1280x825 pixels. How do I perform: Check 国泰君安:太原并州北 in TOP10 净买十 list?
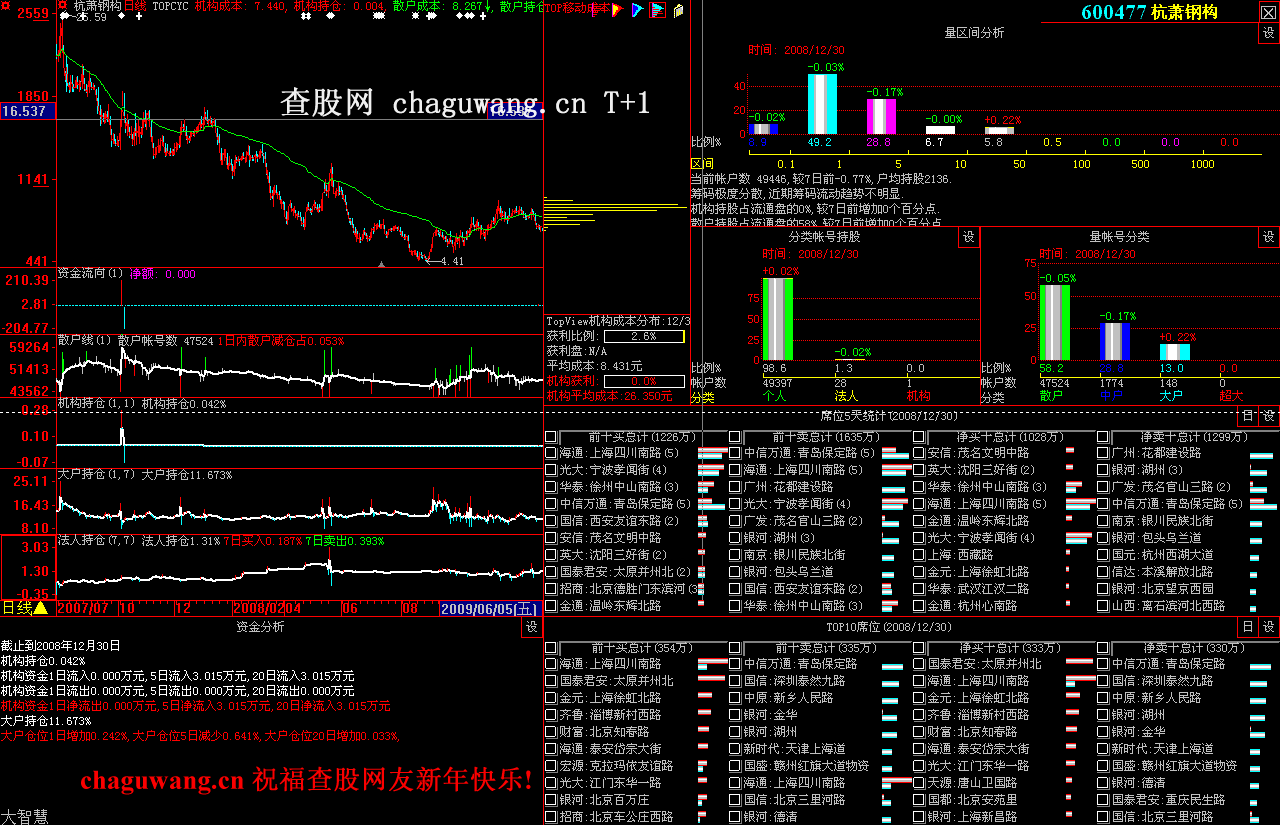point(919,664)
